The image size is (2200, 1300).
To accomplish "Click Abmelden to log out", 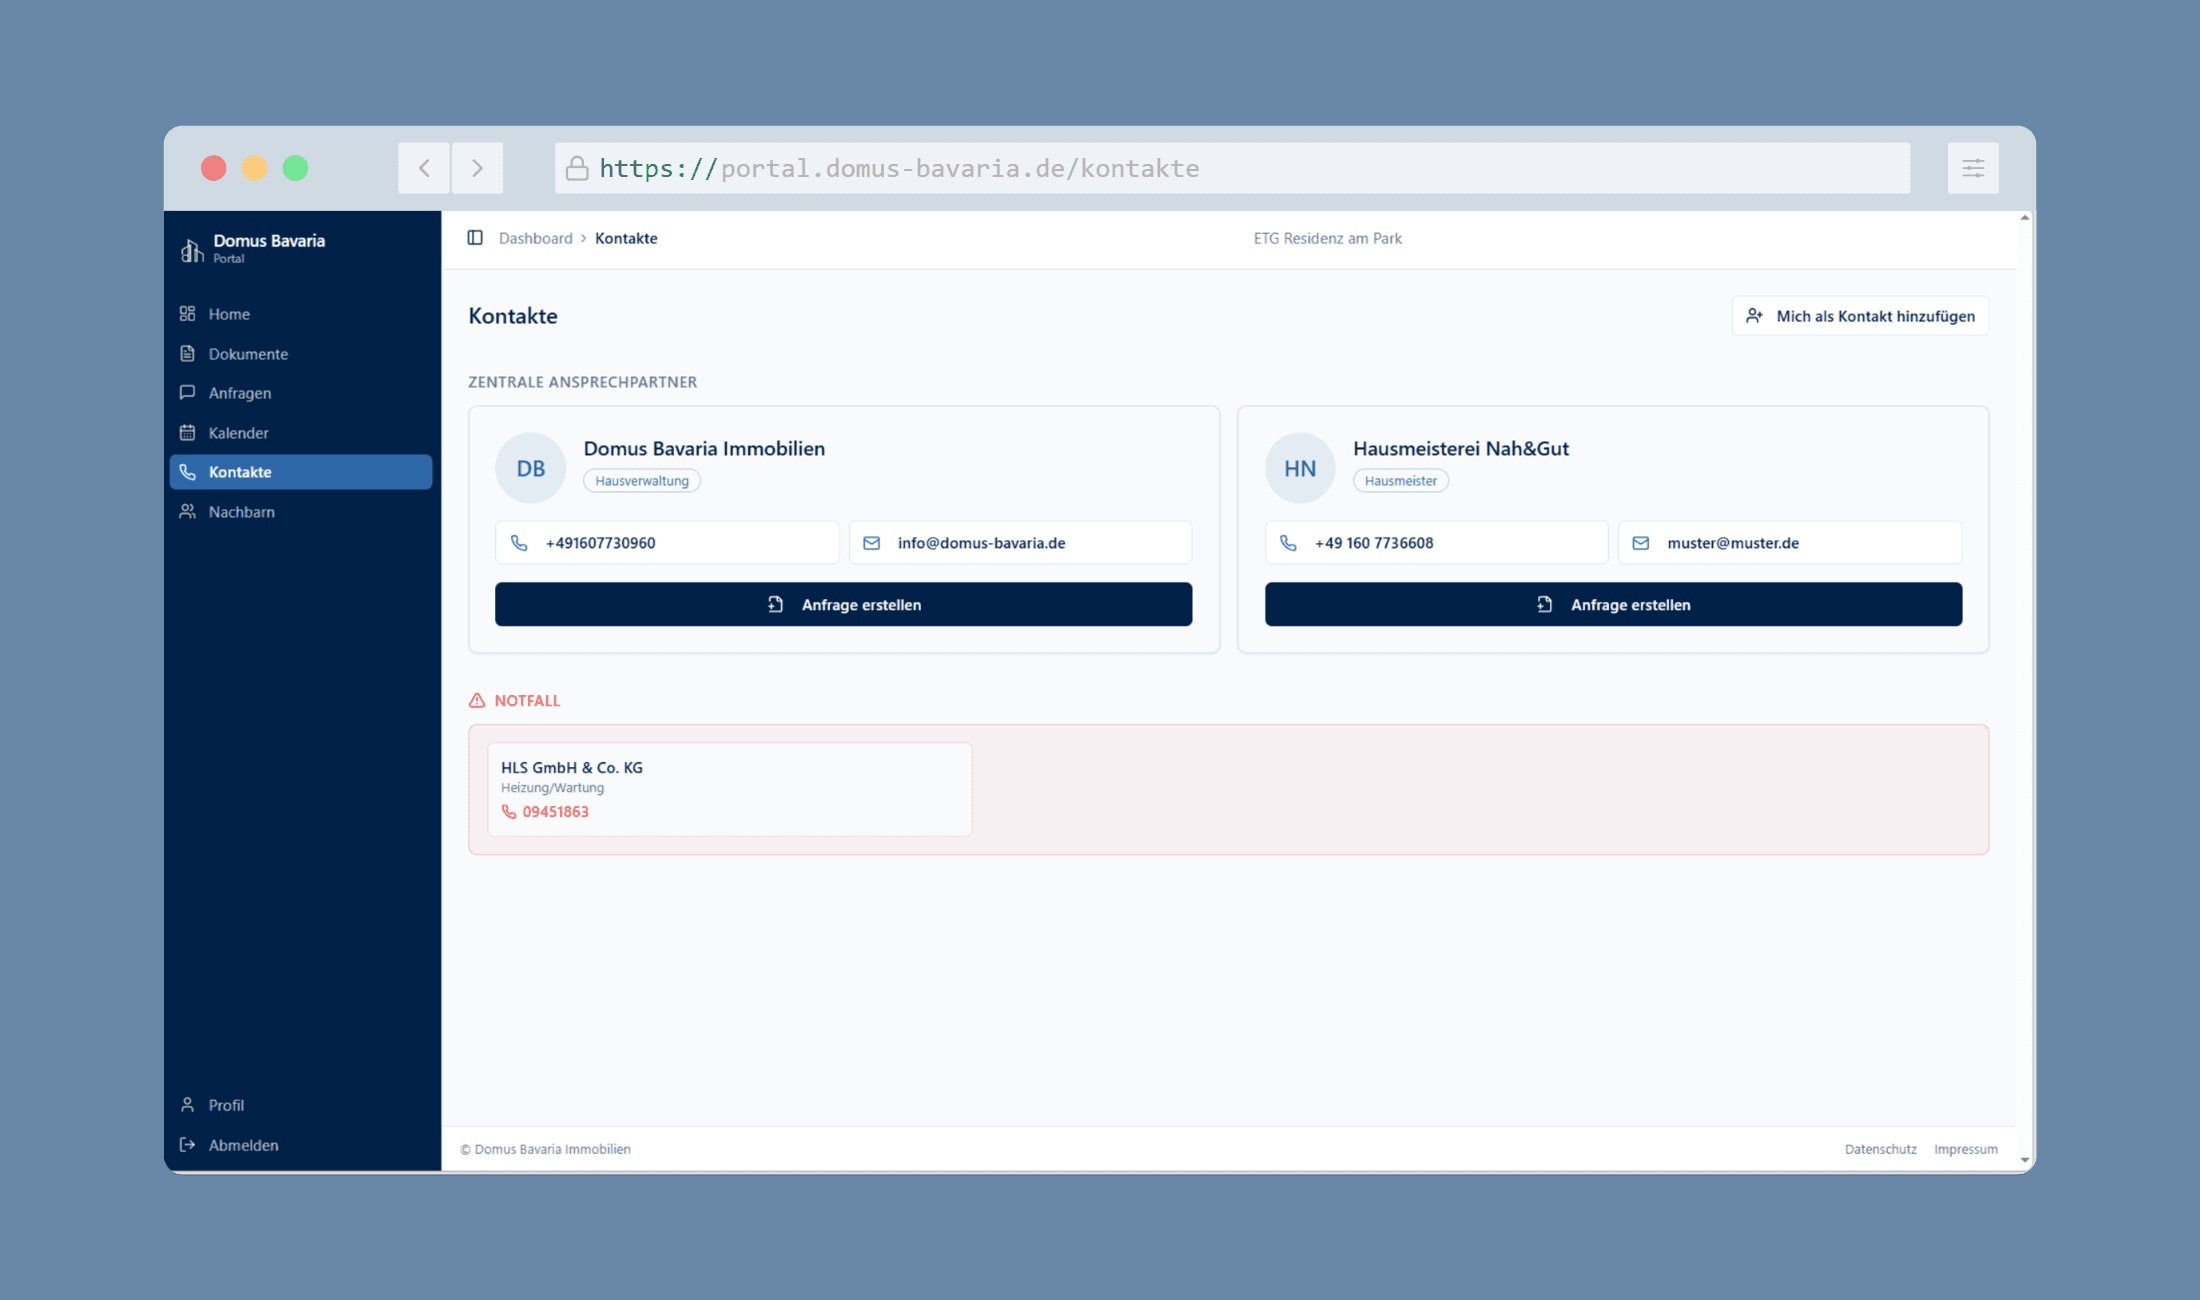I will (301, 1145).
